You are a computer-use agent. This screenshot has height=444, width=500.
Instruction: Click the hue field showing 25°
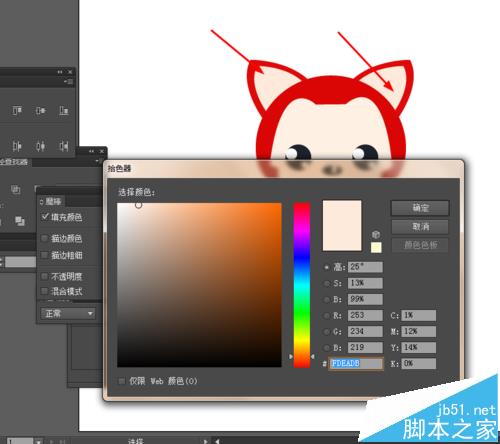coord(365,267)
